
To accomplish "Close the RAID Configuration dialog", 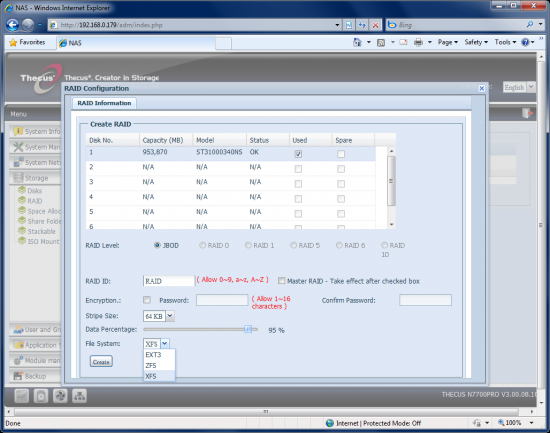I will (x=482, y=88).
